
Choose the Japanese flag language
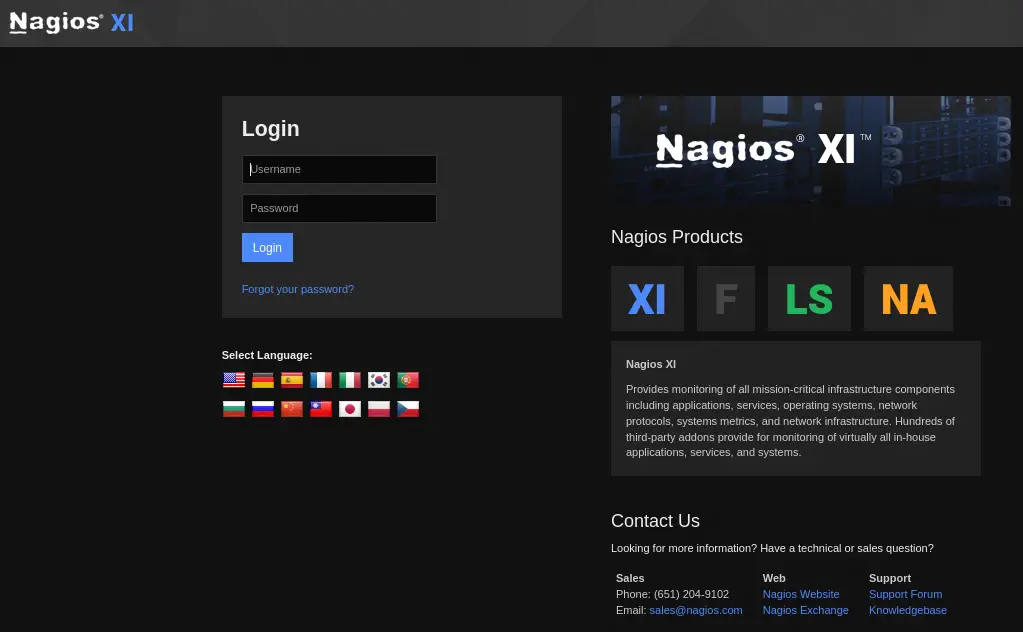(350, 409)
